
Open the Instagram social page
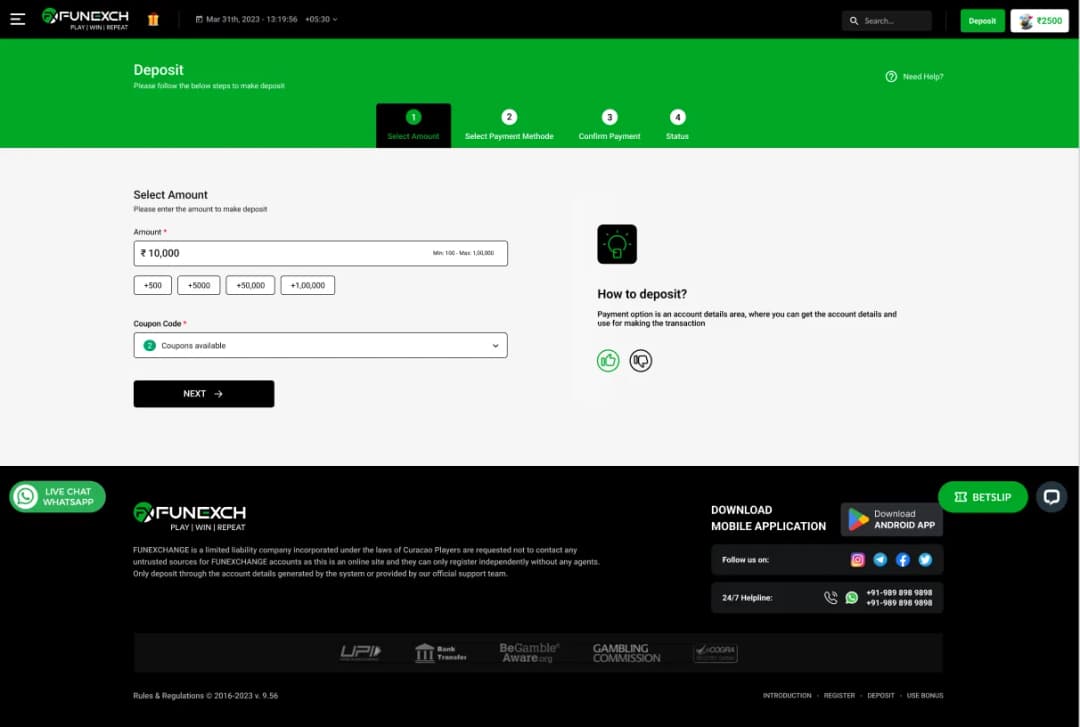pos(858,559)
